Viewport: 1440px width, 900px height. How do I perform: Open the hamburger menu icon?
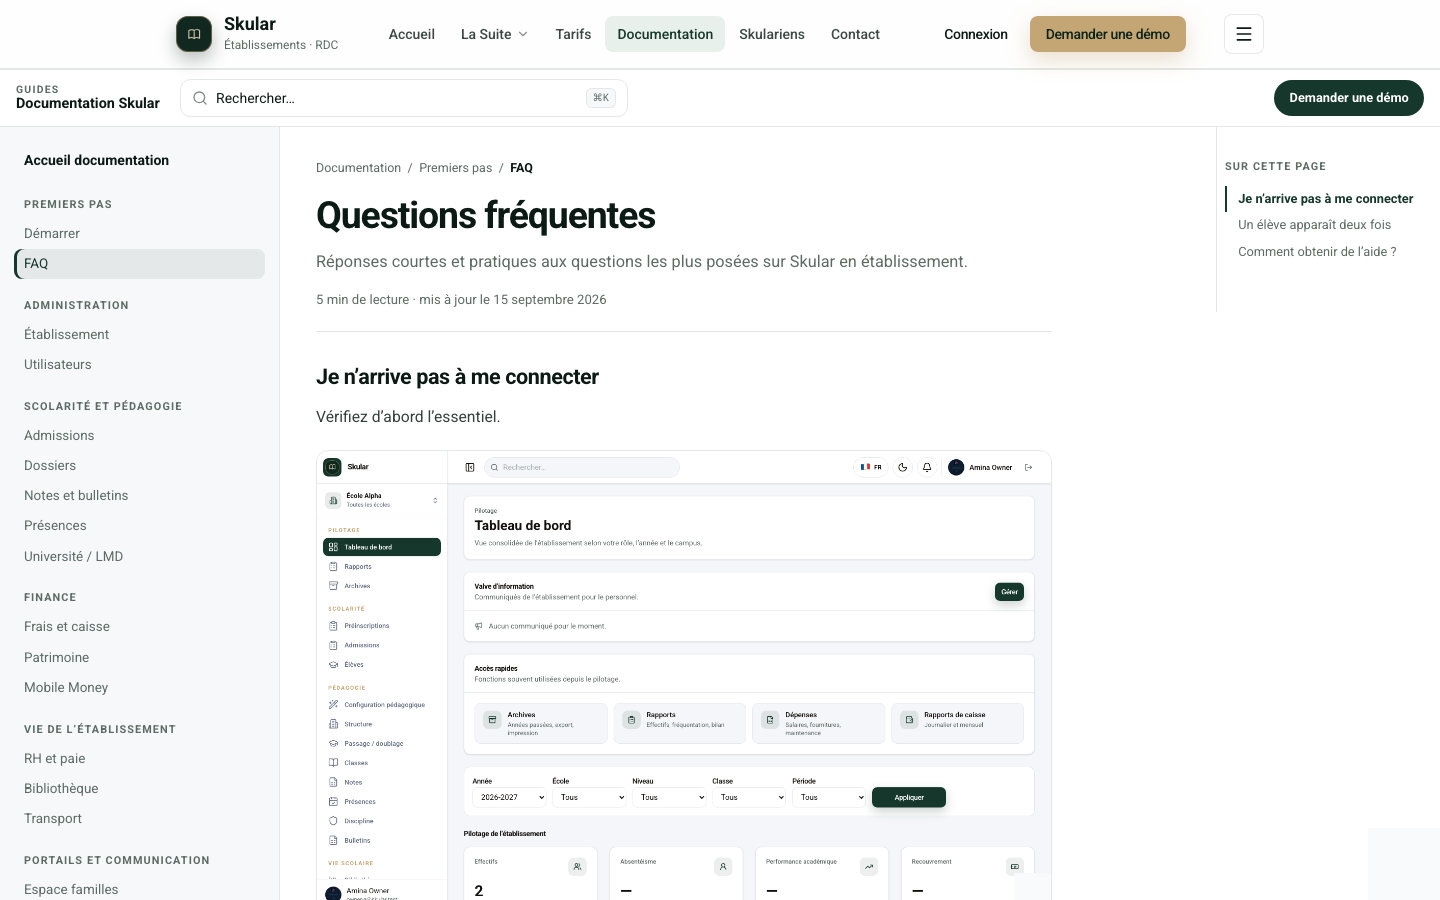coord(1244,34)
